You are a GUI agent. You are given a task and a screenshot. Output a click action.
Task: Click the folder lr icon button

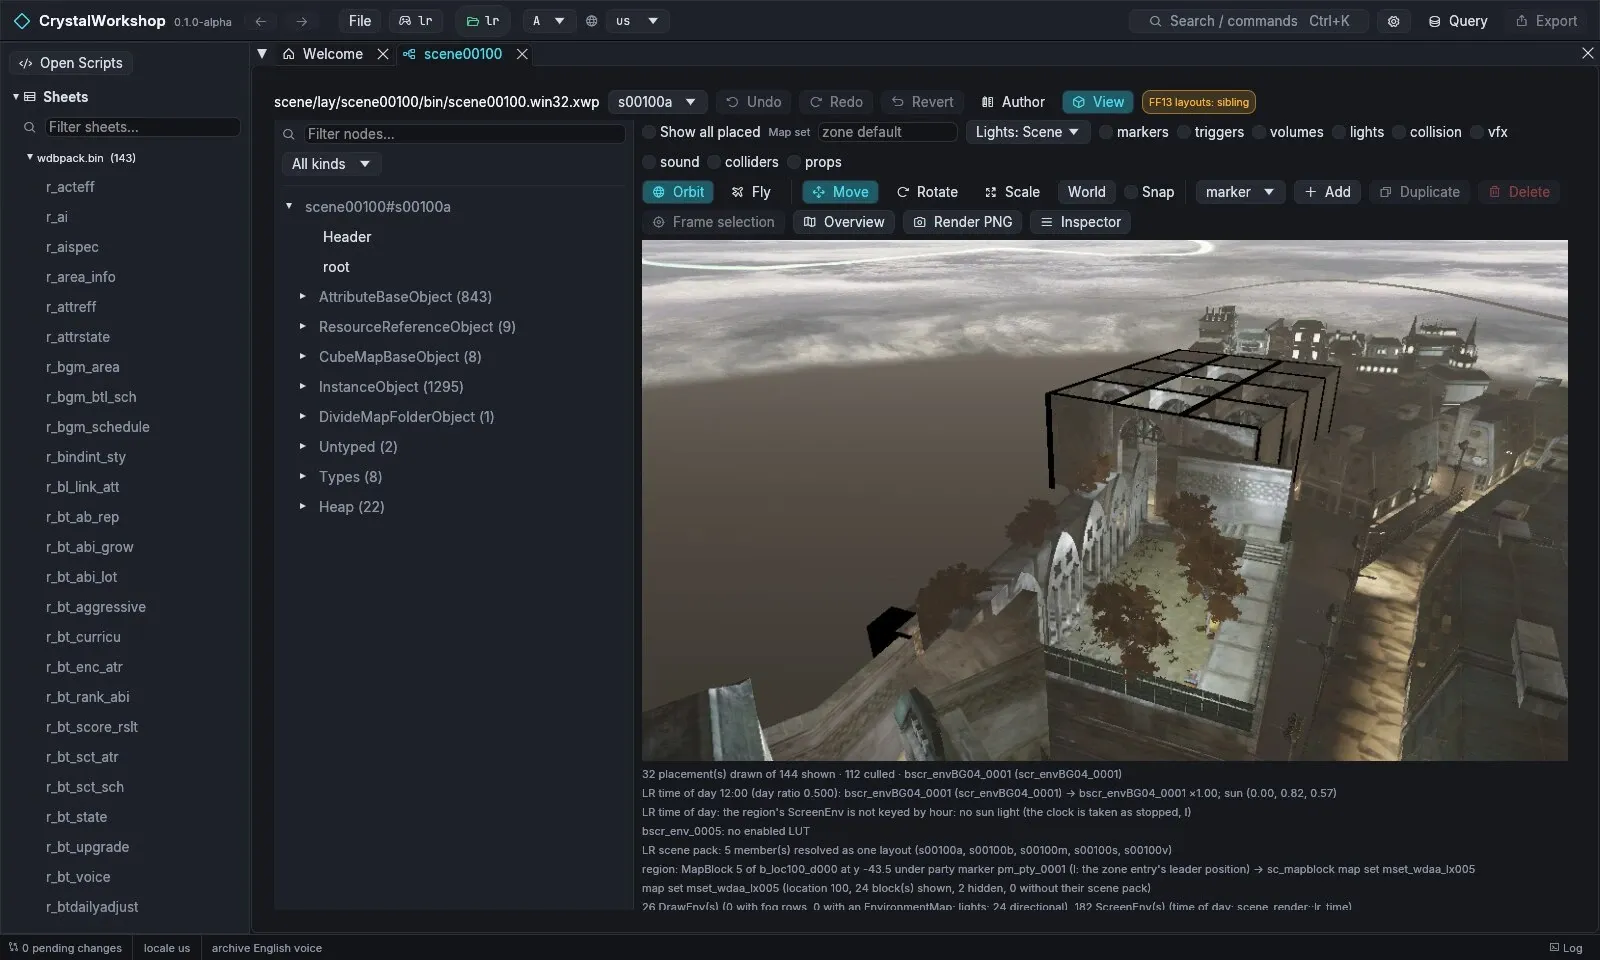(483, 21)
